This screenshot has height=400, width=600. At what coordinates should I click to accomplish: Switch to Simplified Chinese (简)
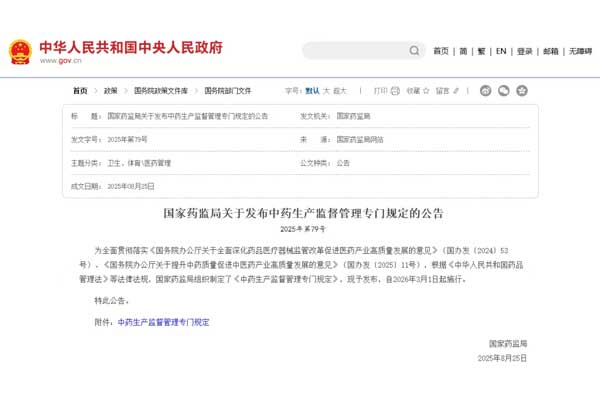[x=463, y=51]
